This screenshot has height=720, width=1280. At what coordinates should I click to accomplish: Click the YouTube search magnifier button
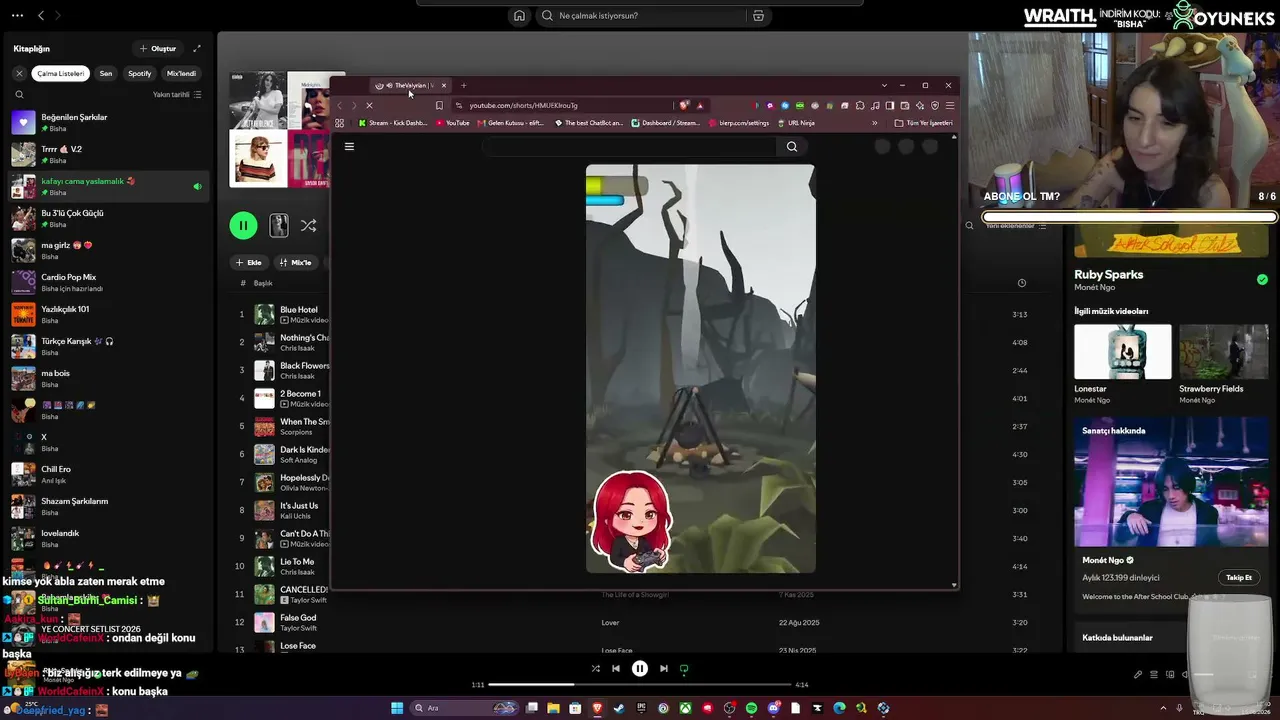pos(792,146)
